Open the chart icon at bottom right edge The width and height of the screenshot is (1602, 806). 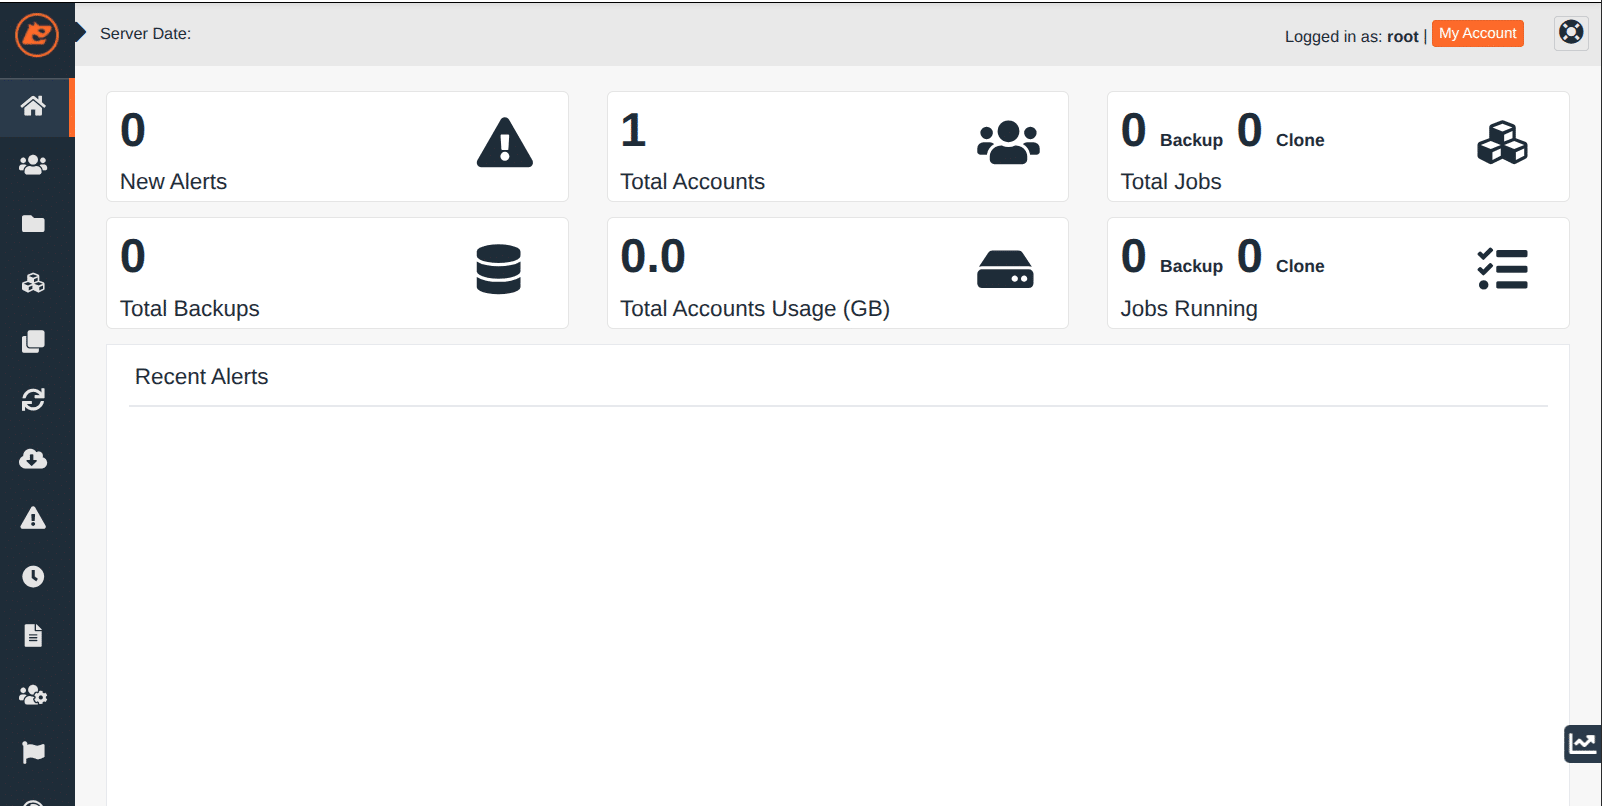pyautogui.click(x=1582, y=743)
